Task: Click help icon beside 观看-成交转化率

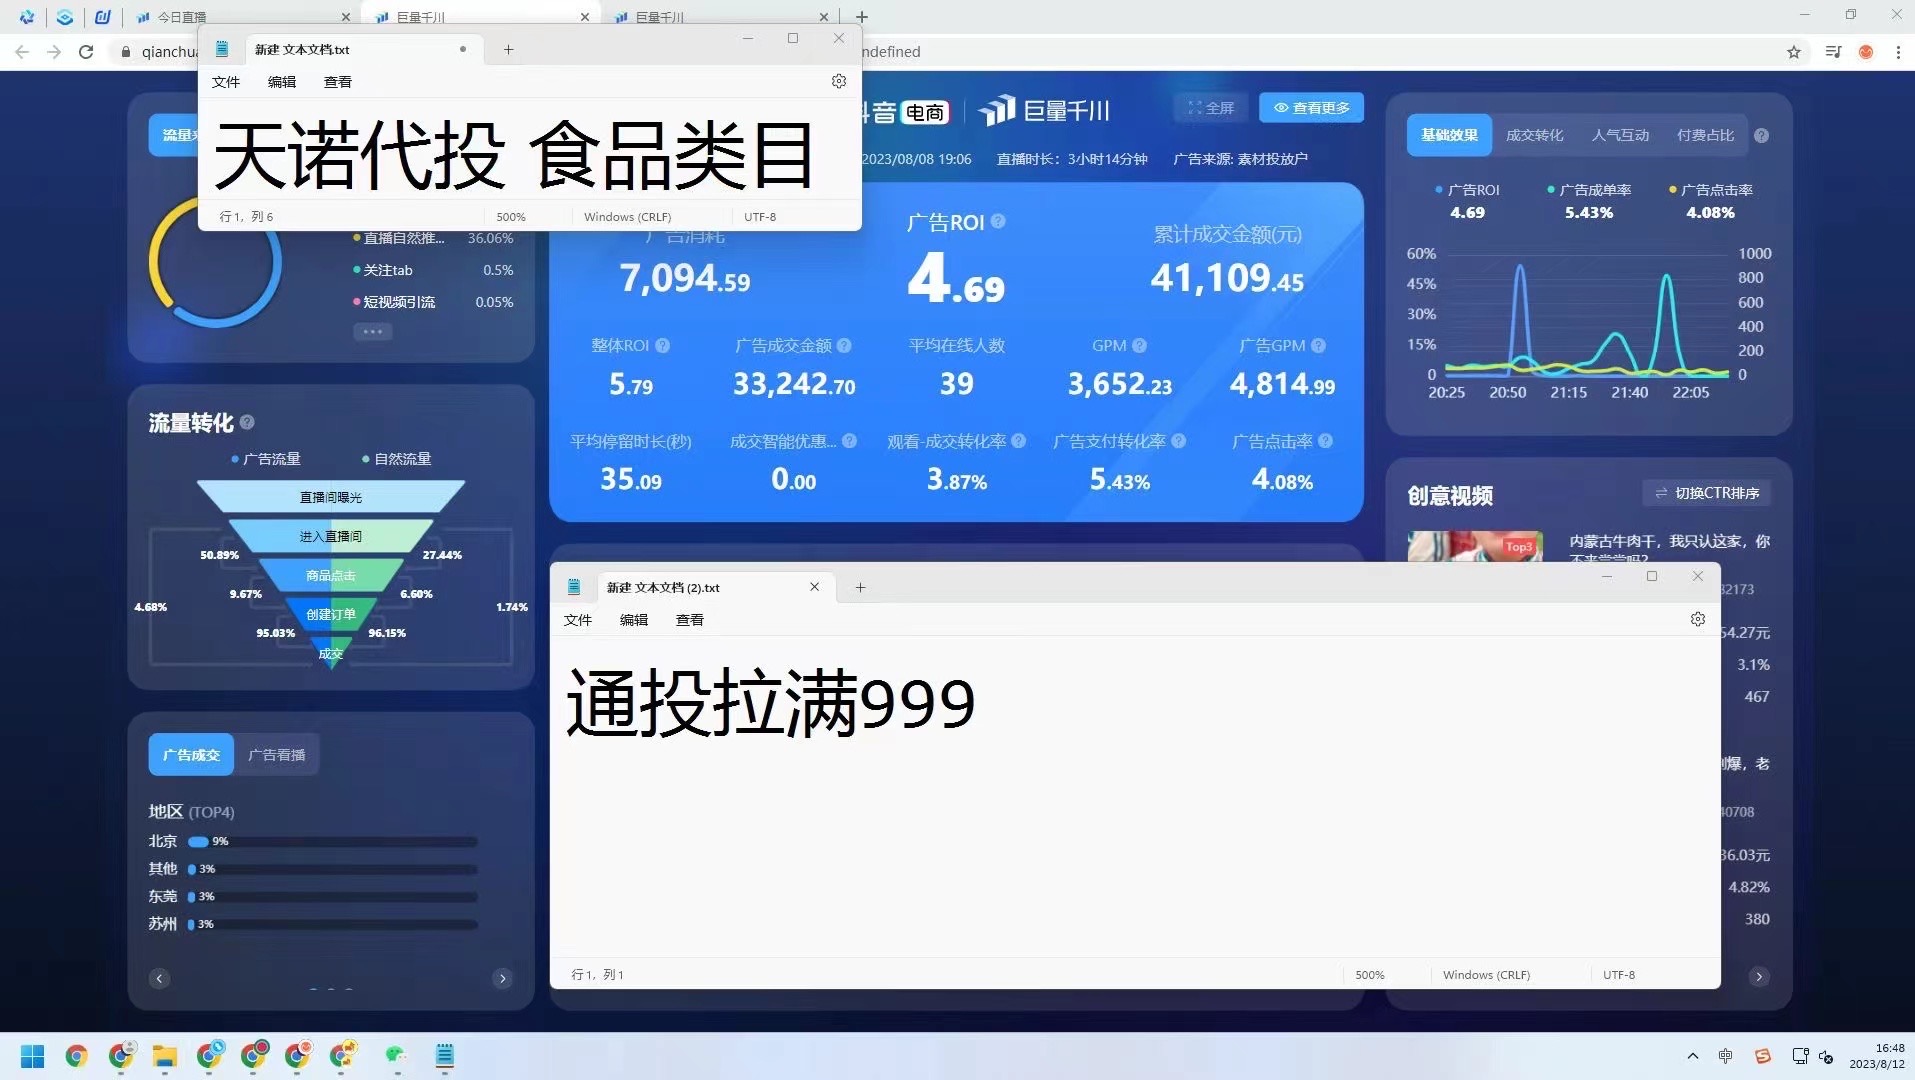Action: coord(1018,441)
